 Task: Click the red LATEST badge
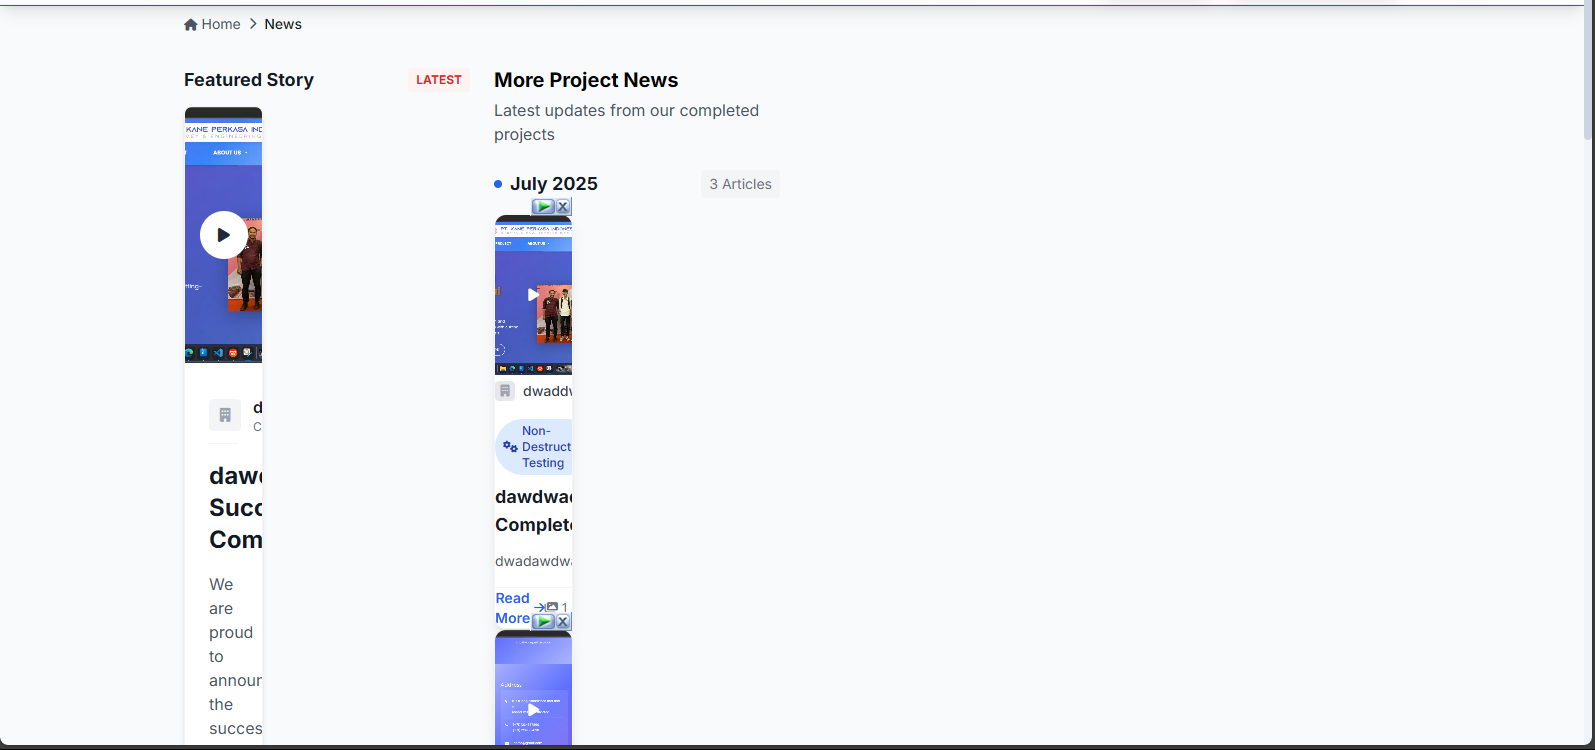coord(438,80)
